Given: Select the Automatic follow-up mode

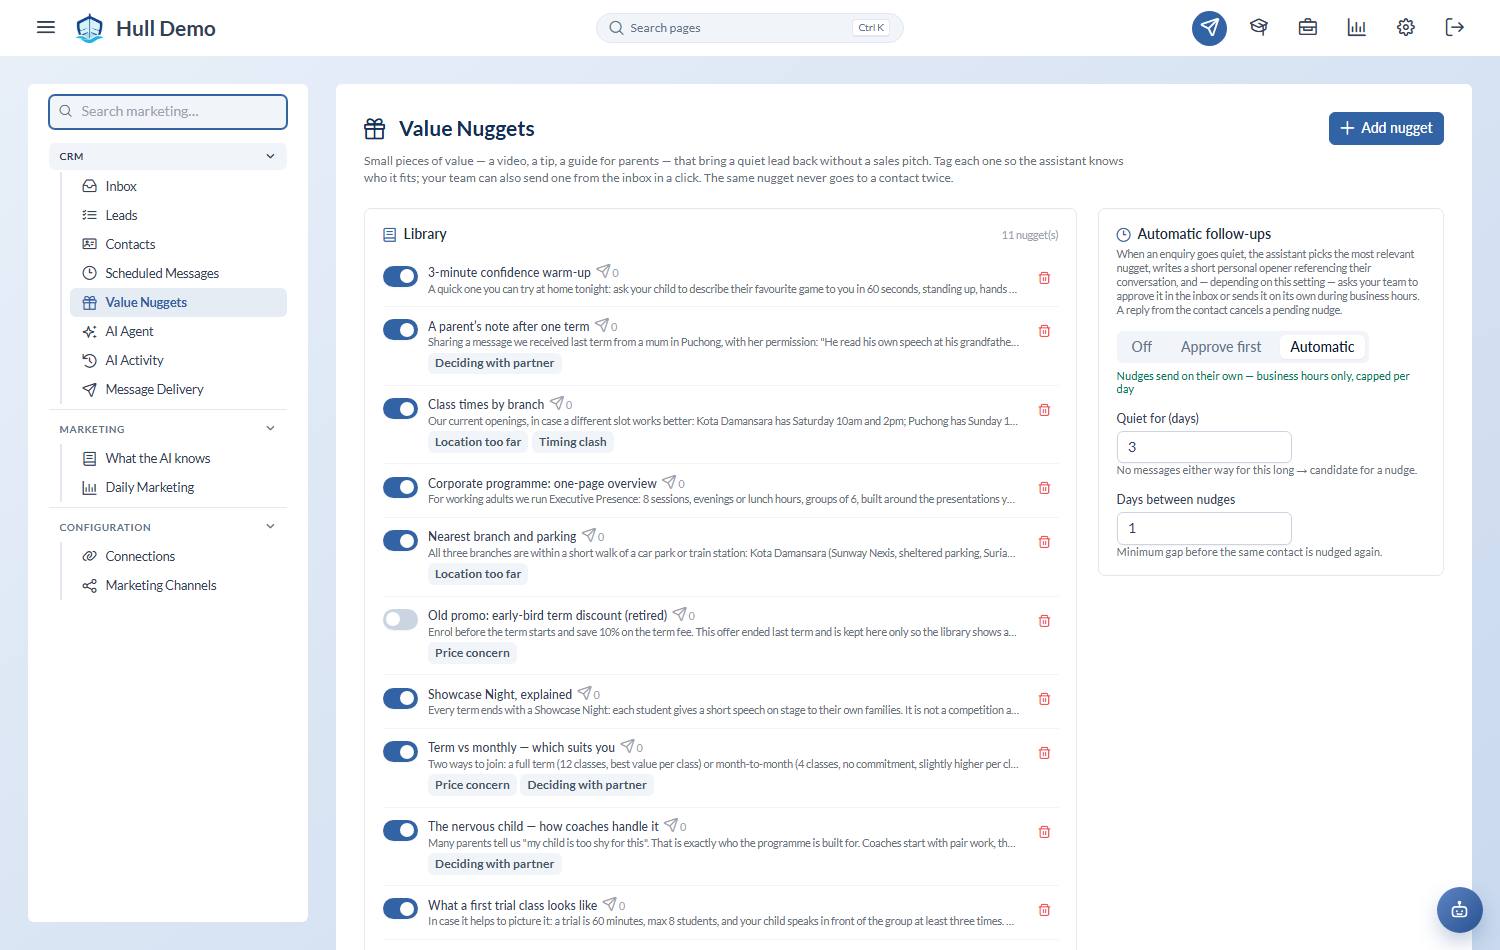Looking at the screenshot, I should click(x=1322, y=347).
